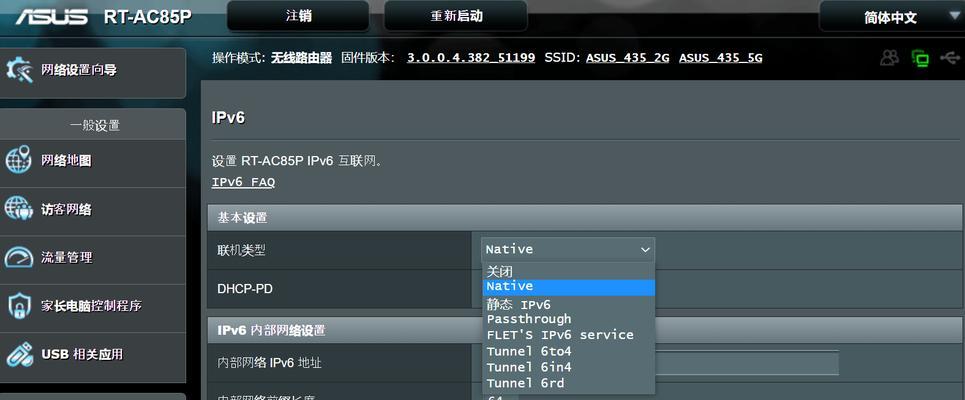
Task: Click the IPv6 page title
Action: click(x=228, y=117)
